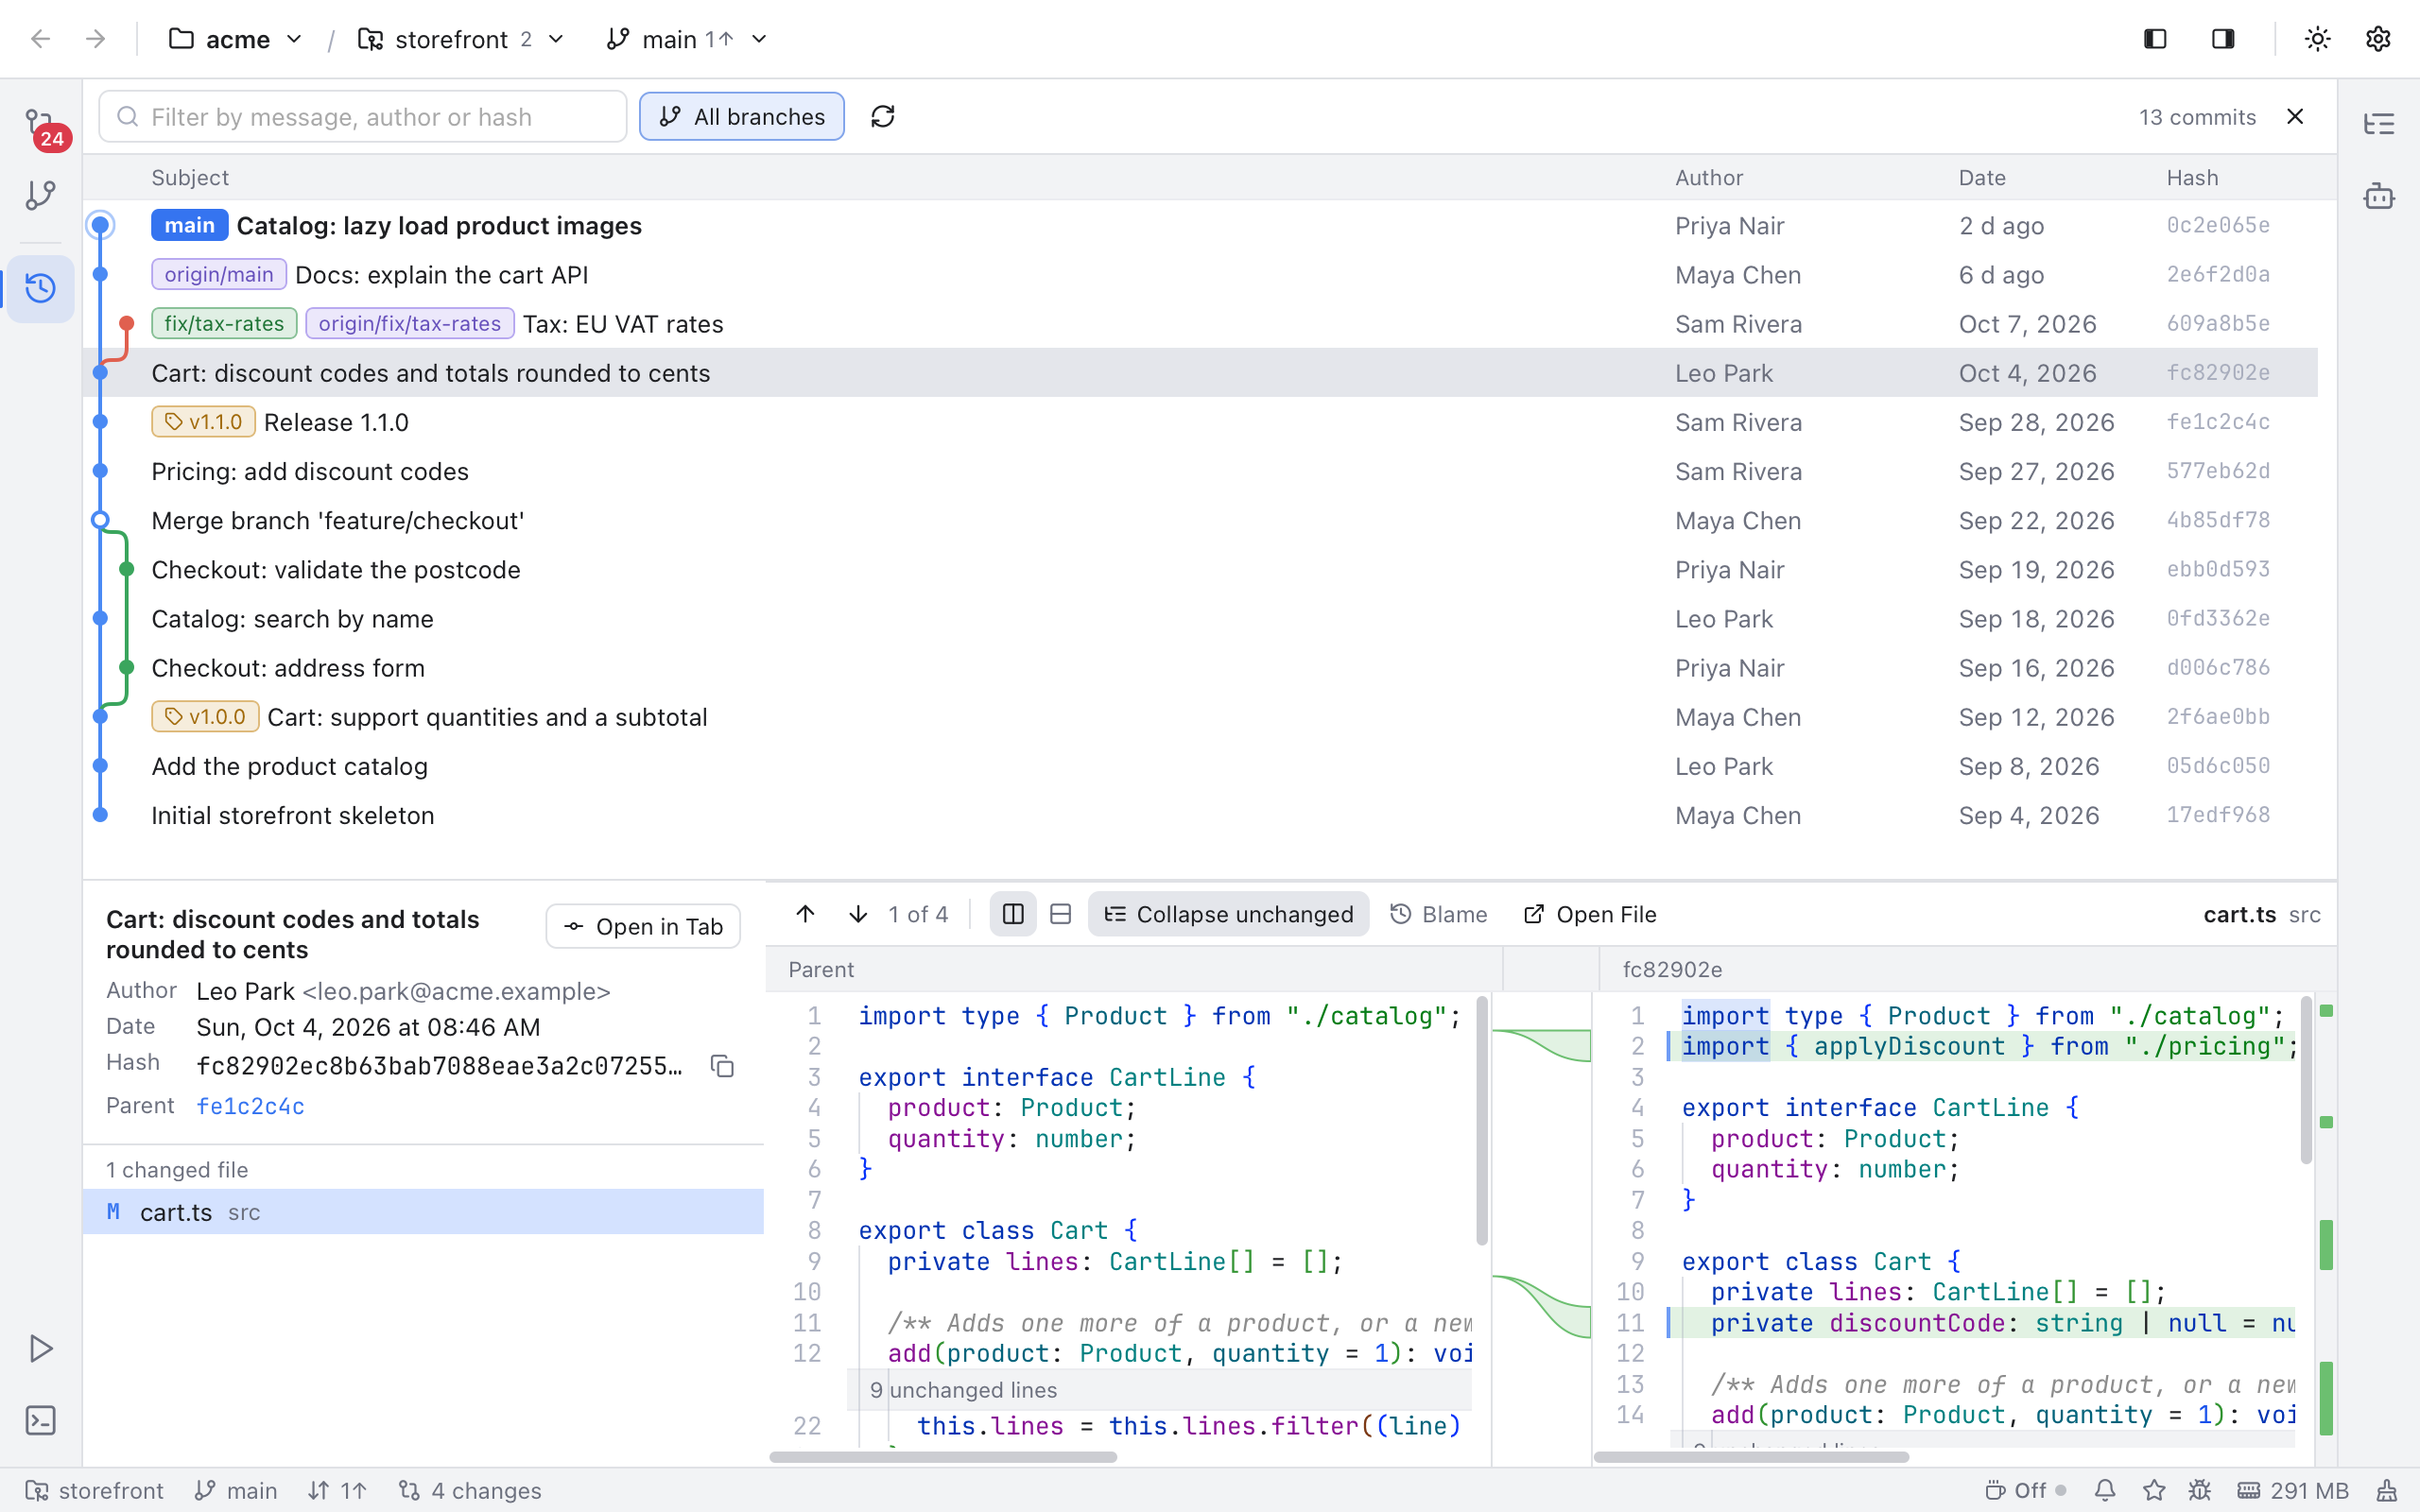Select commit Add the product catalog

[1200, 766]
